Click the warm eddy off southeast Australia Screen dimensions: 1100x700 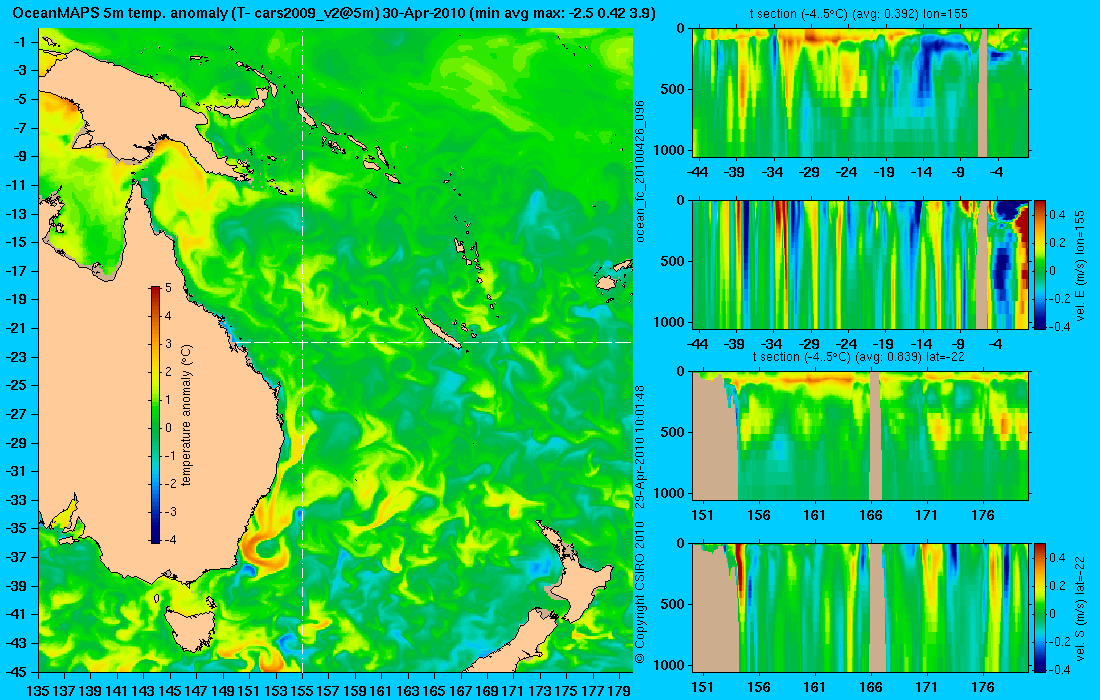click(x=265, y=551)
